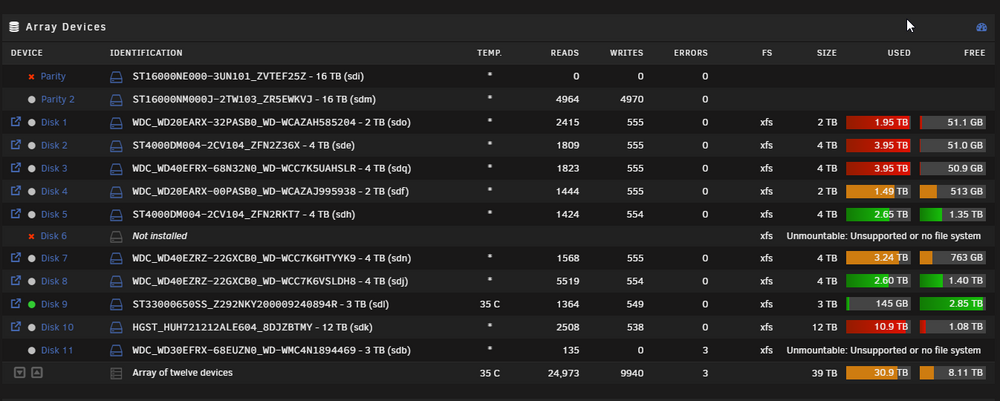Click the 513 GB free bar on Disk 4
Screen dimensions: 1000x401
(x=953, y=191)
